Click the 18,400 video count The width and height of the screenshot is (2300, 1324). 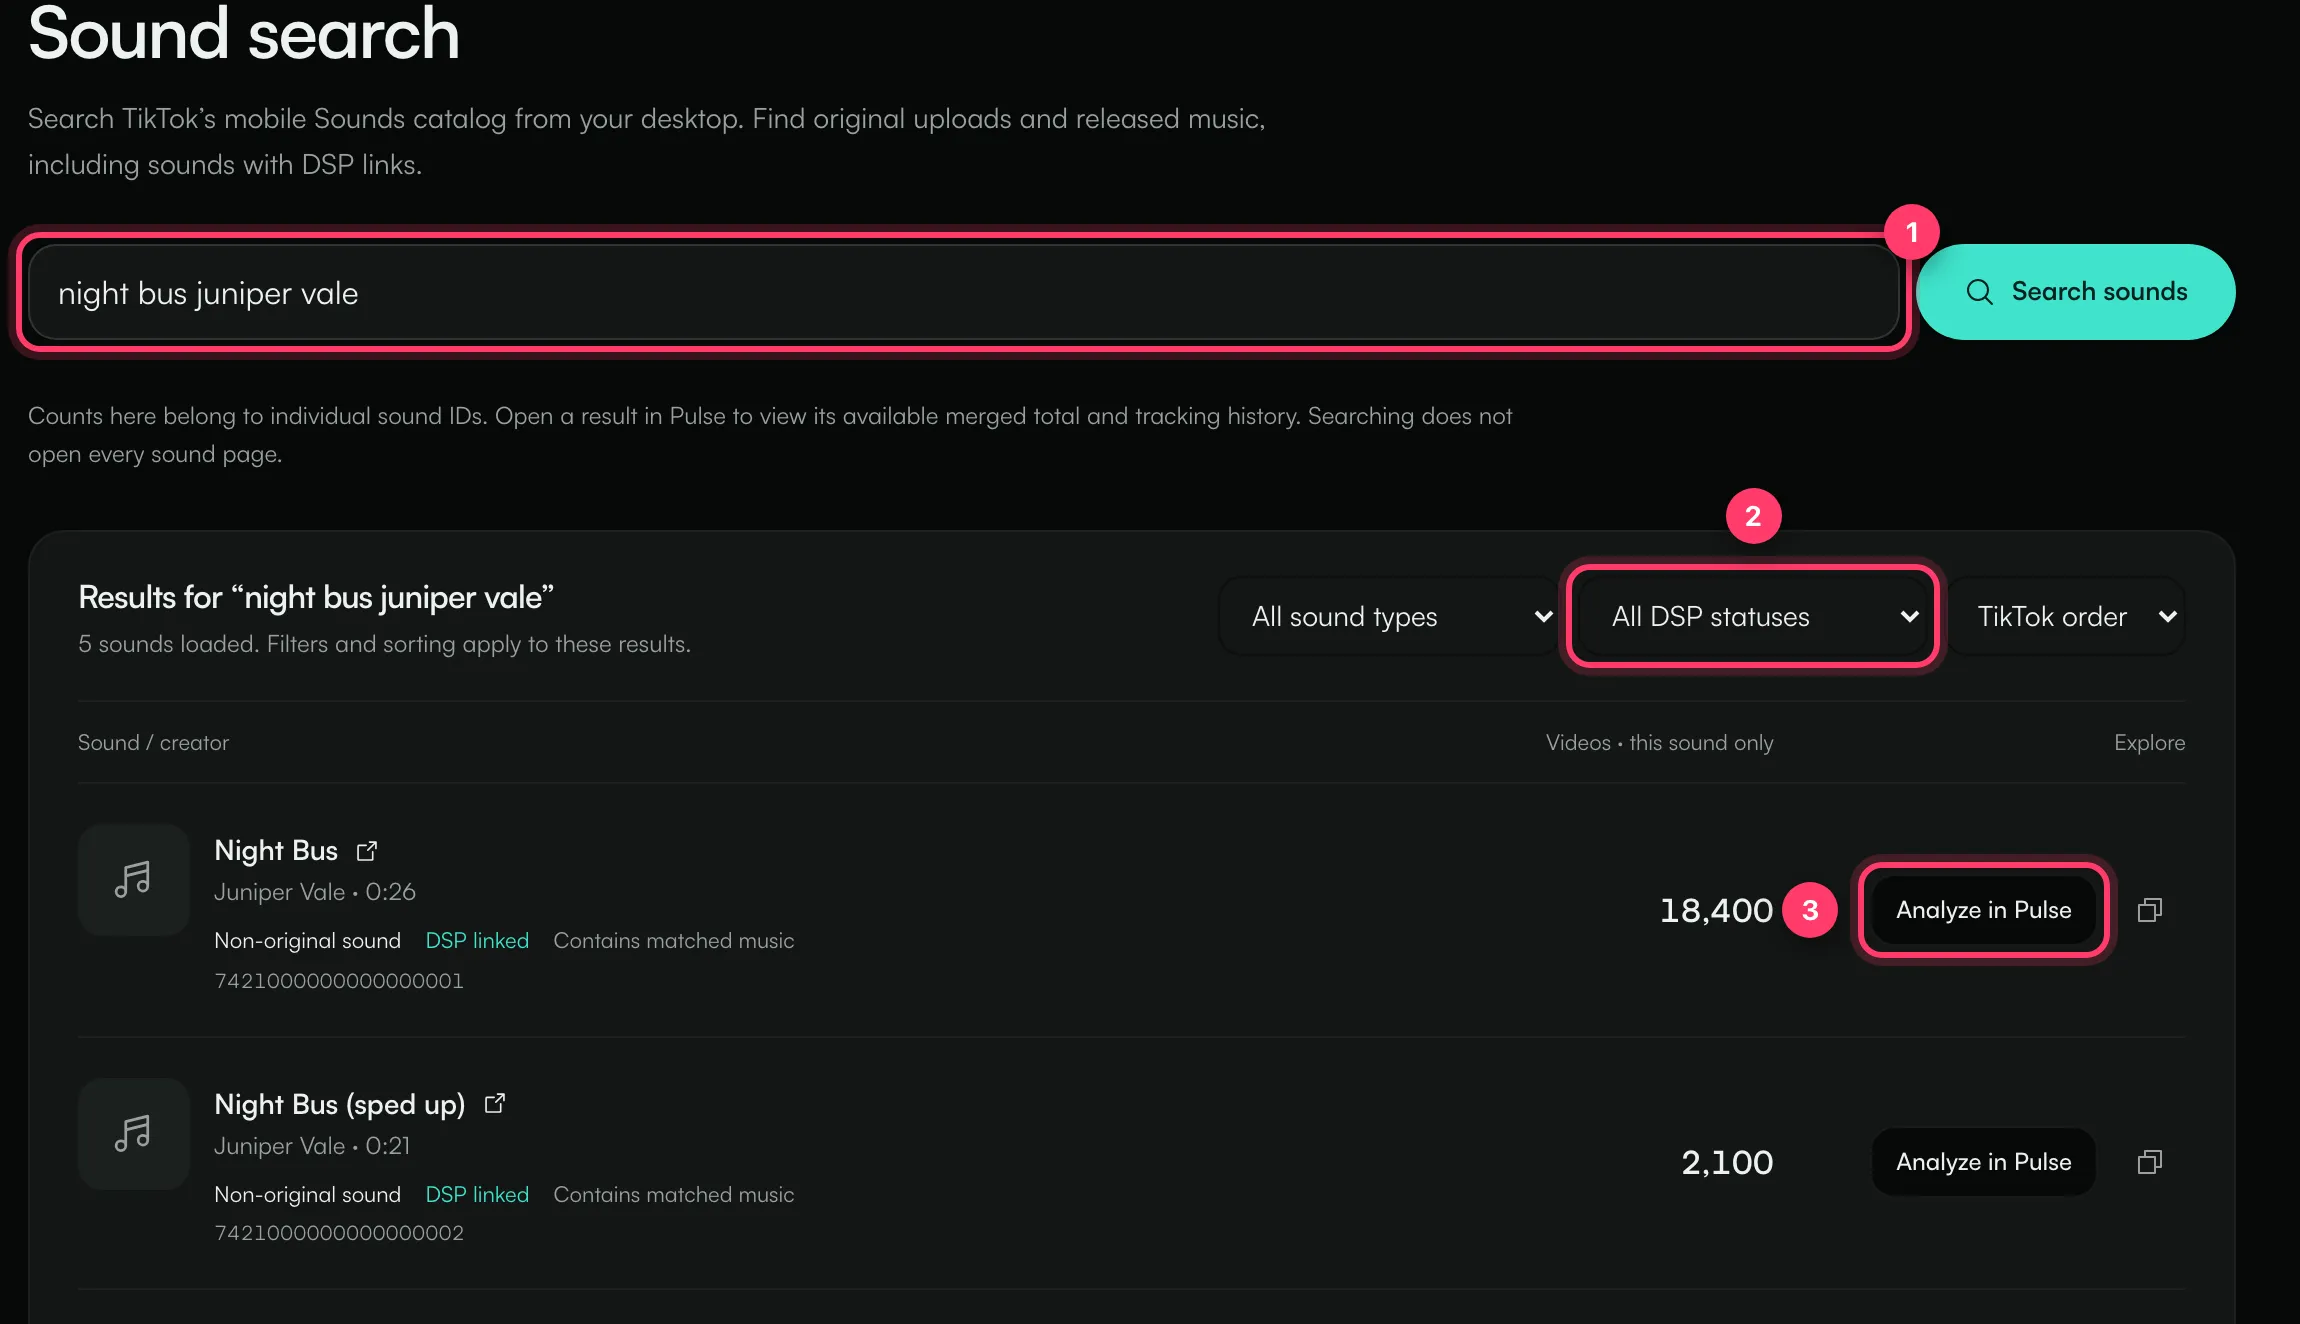(1716, 910)
